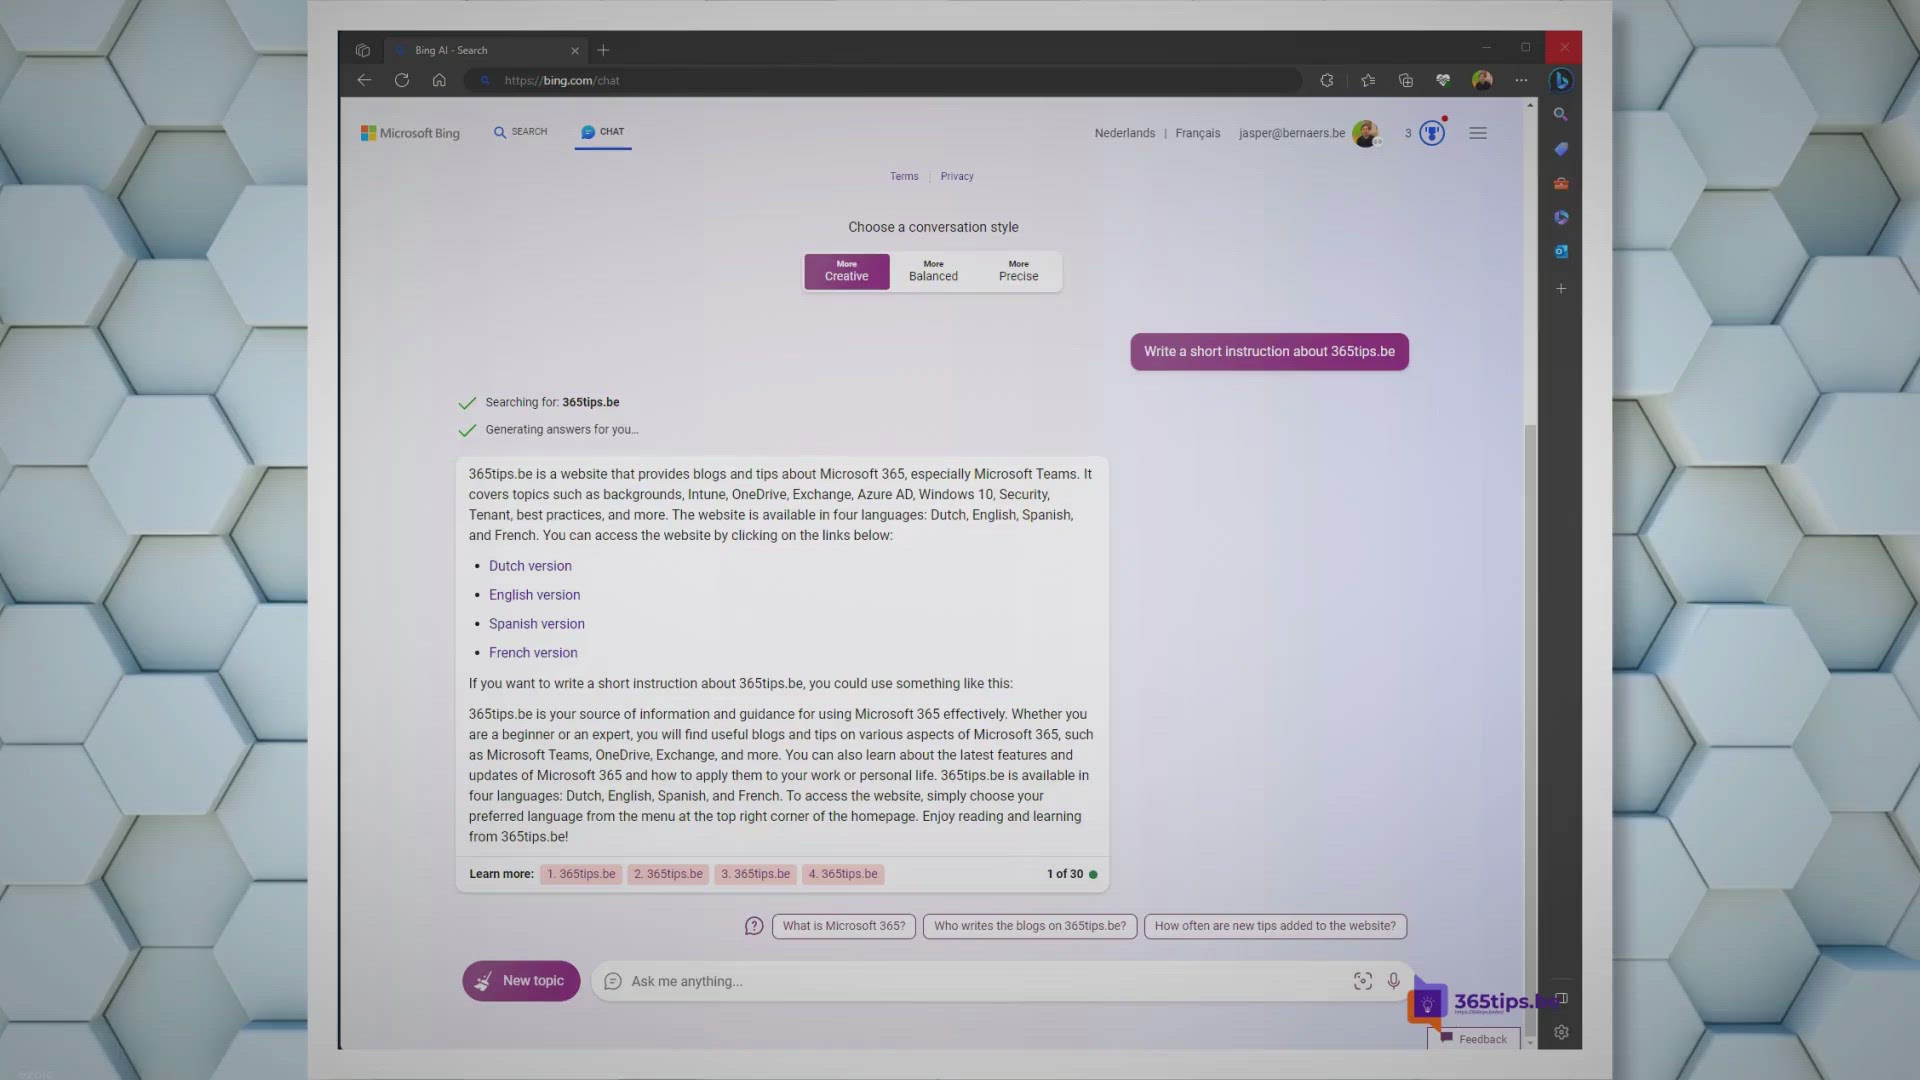Open the Collections icon in the toolbar

pyautogui.click(x=1406, y=80)
